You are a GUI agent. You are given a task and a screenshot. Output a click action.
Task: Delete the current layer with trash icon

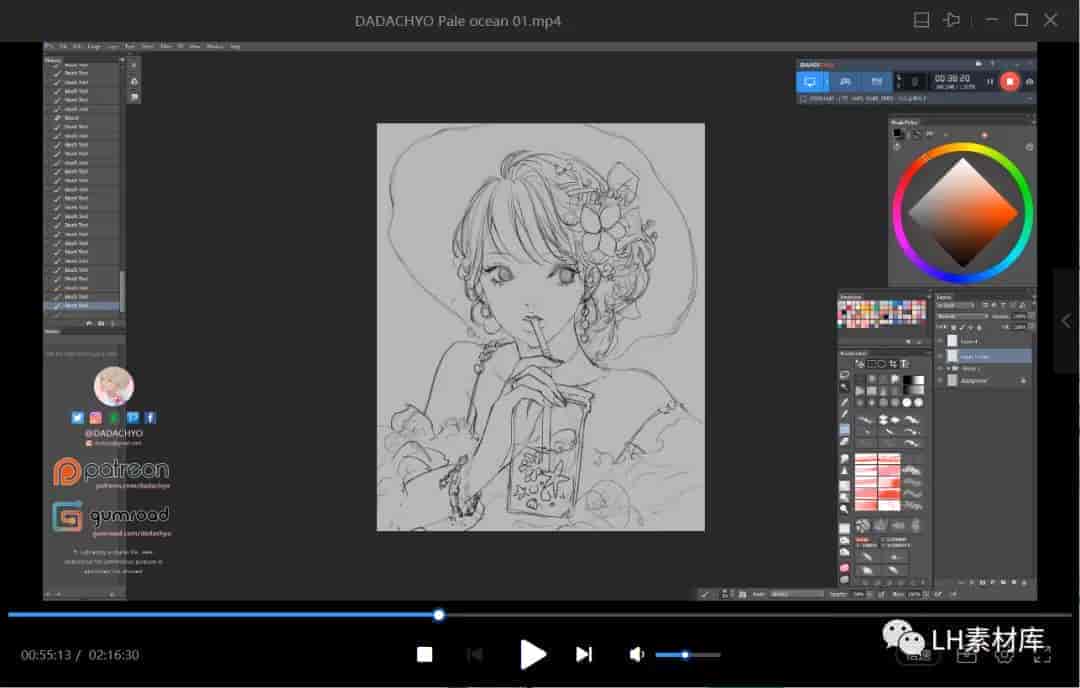[1024, 583]
